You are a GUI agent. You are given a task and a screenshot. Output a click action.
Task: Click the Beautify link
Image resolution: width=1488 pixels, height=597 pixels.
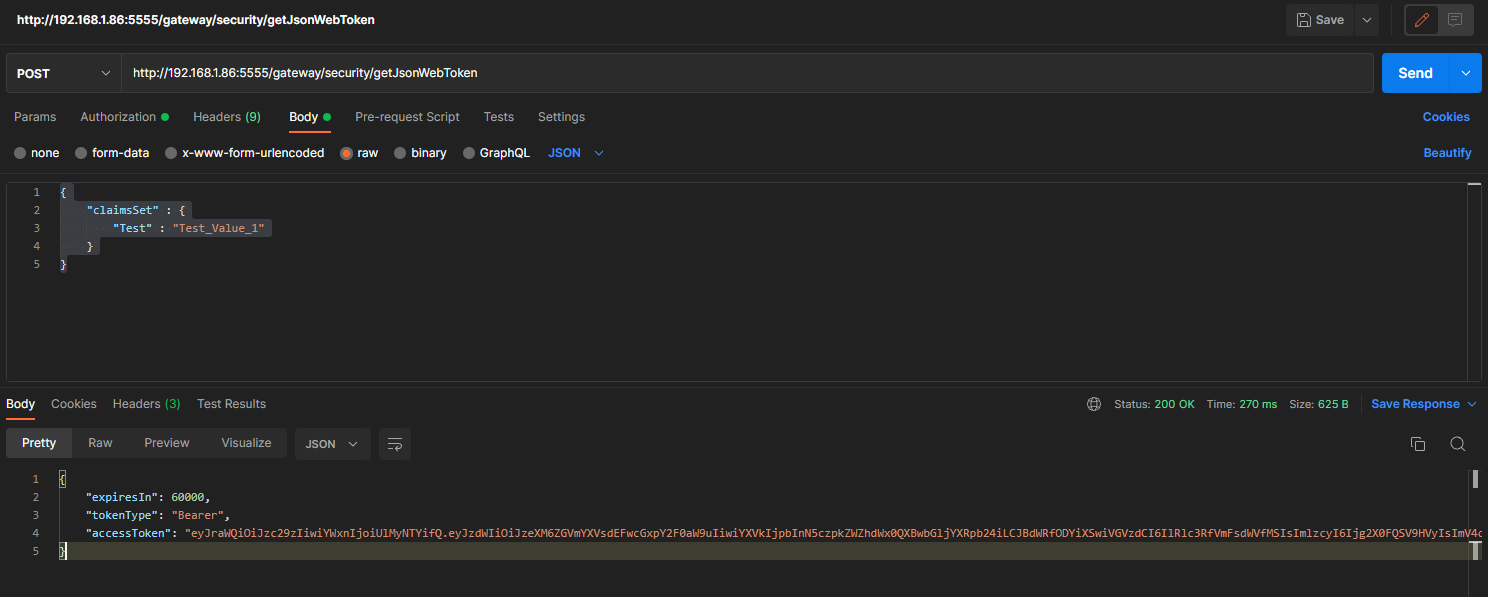tap(1447, 153)
